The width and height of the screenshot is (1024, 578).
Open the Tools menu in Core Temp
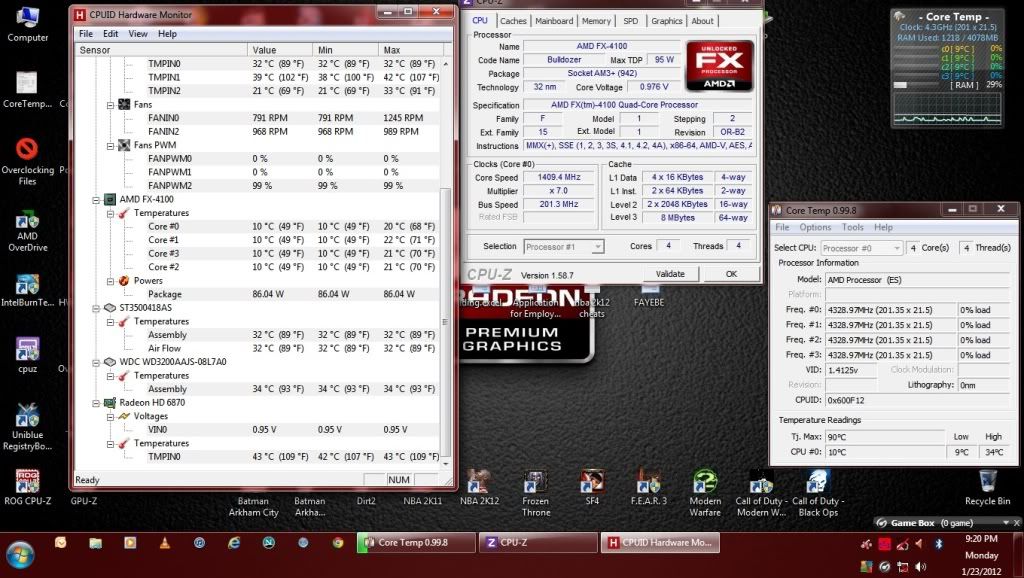(x=852, y=227)
